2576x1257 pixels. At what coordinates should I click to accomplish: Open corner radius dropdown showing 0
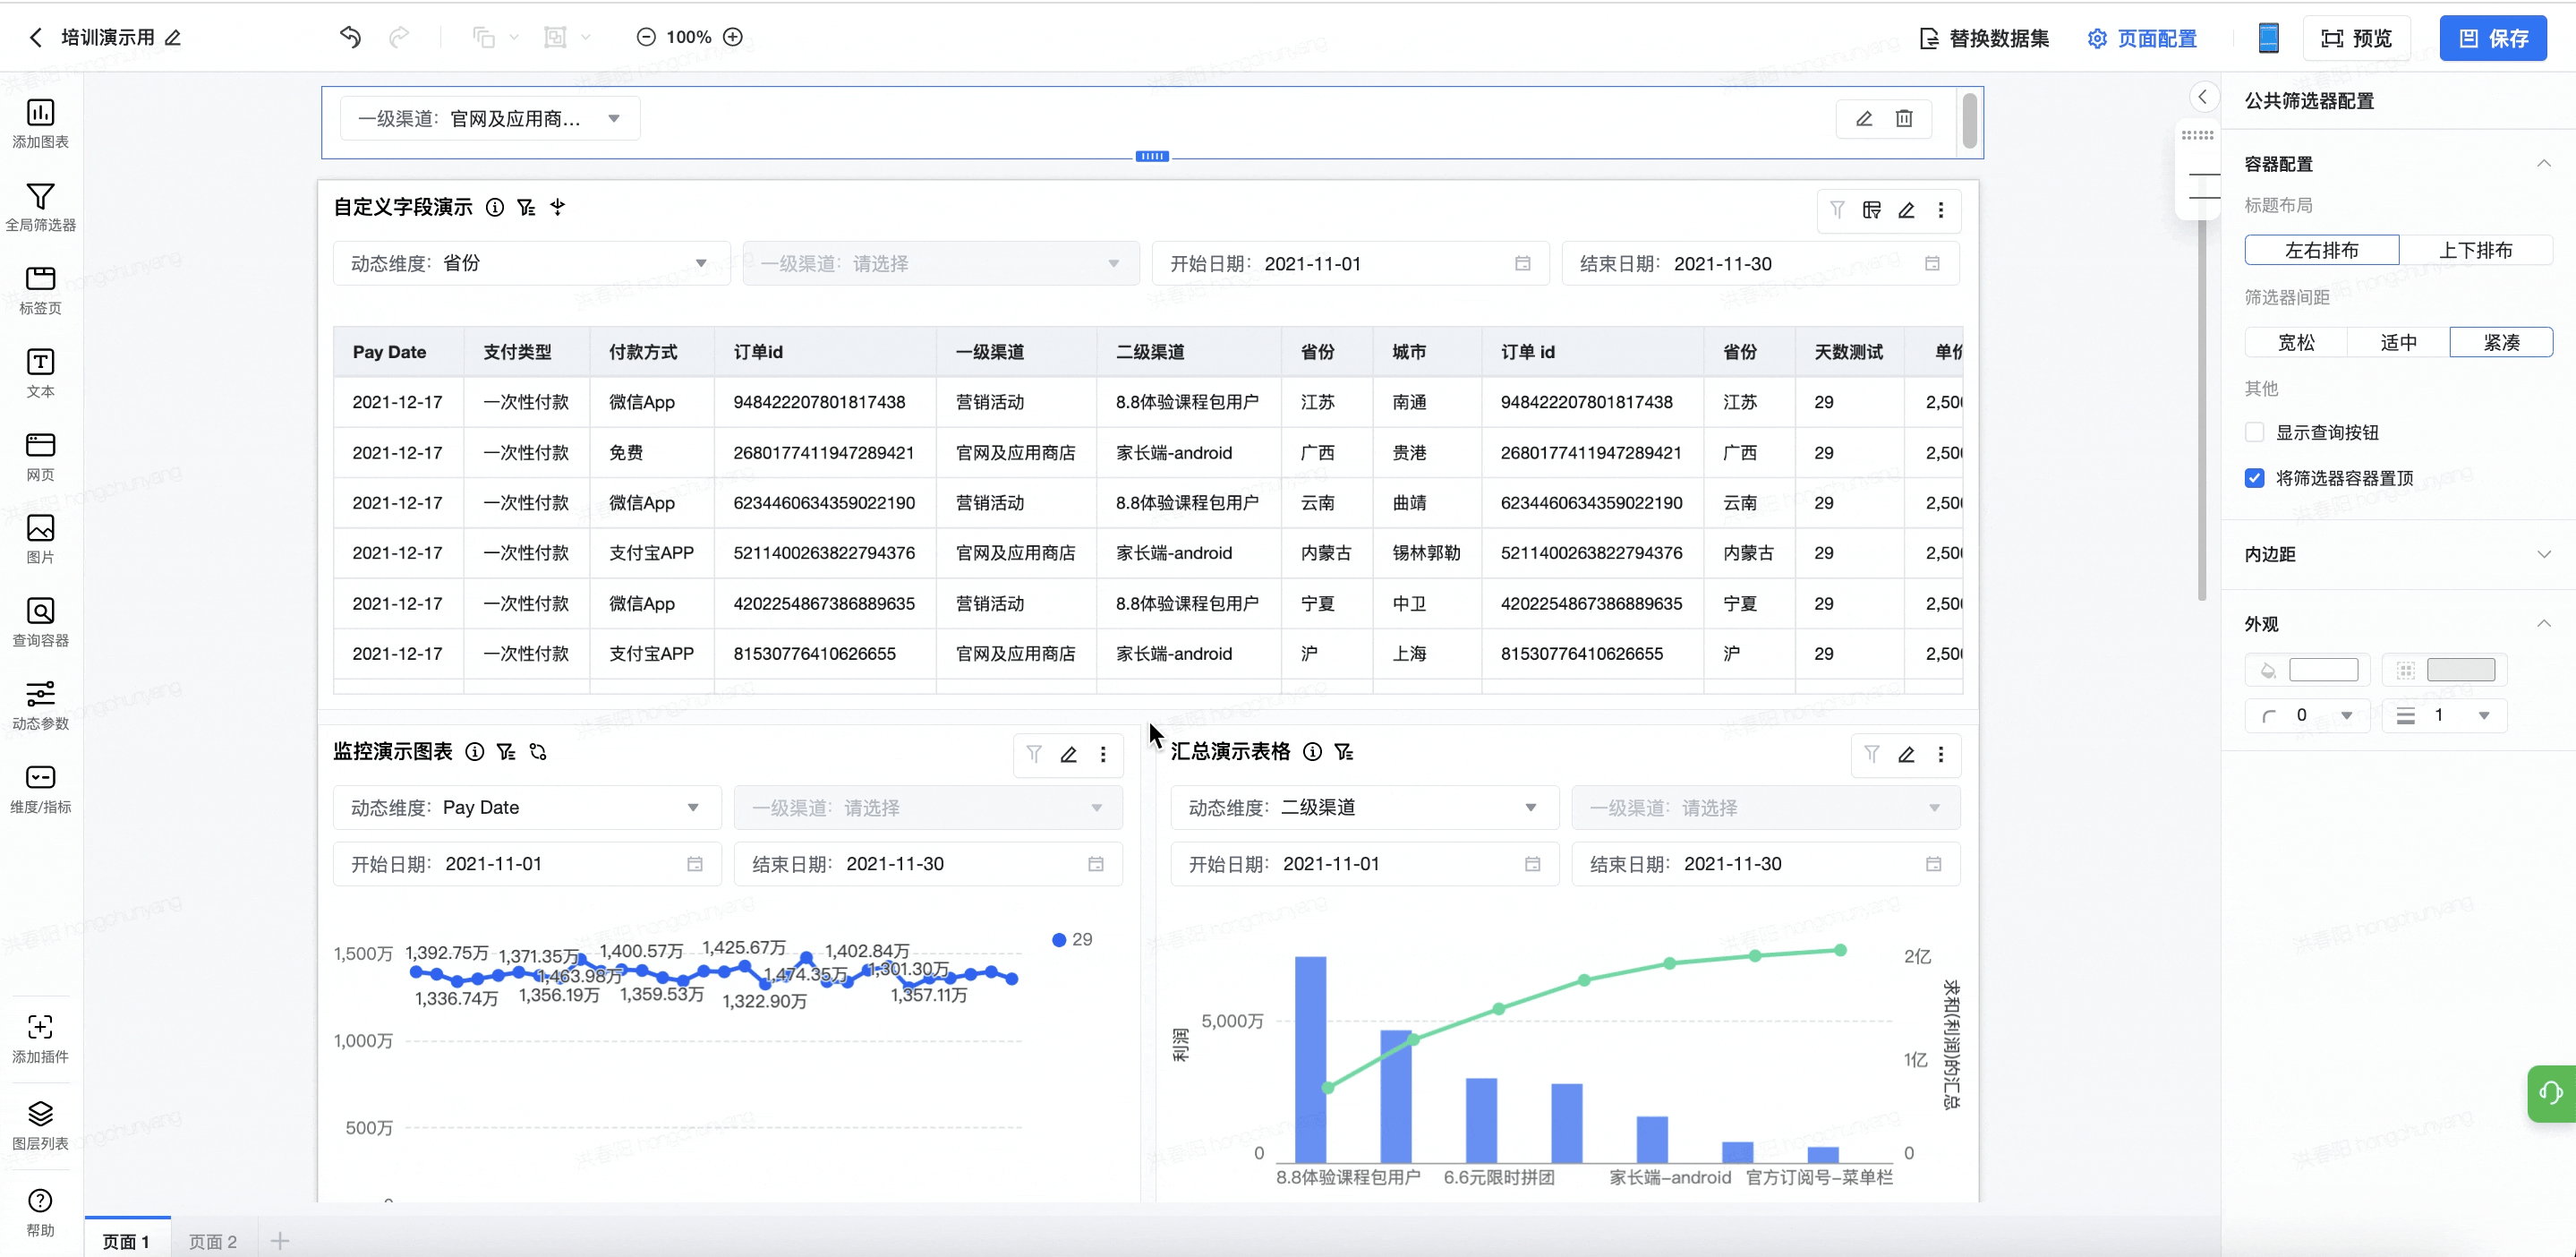[x=2307, y=715]
